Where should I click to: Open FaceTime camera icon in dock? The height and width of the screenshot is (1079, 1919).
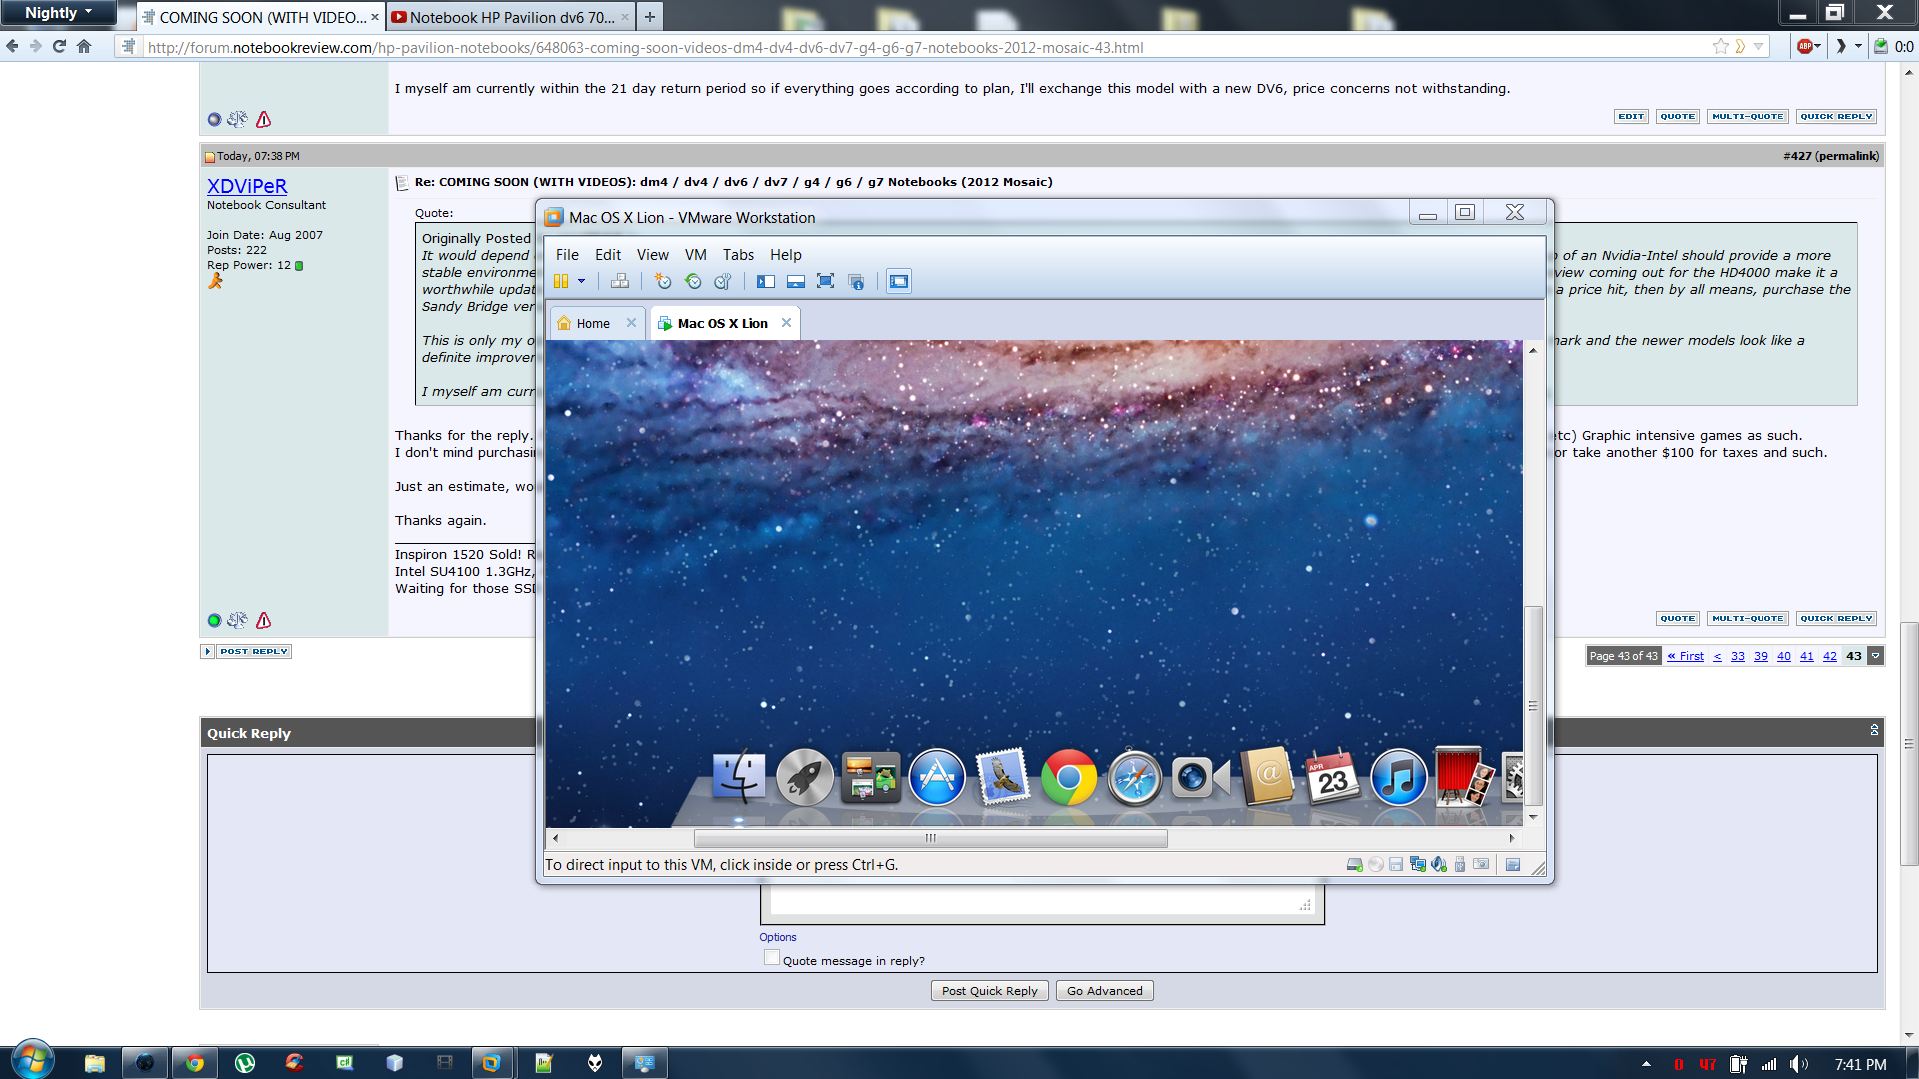(1200, 777)
